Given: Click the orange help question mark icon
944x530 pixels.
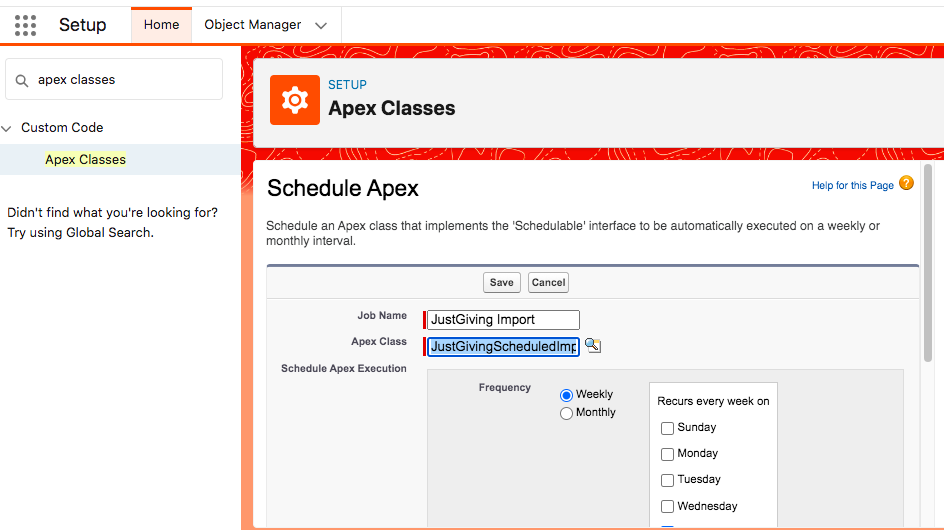Looking at the screenshot, I should pyautogui.click(x=906, y=184).
